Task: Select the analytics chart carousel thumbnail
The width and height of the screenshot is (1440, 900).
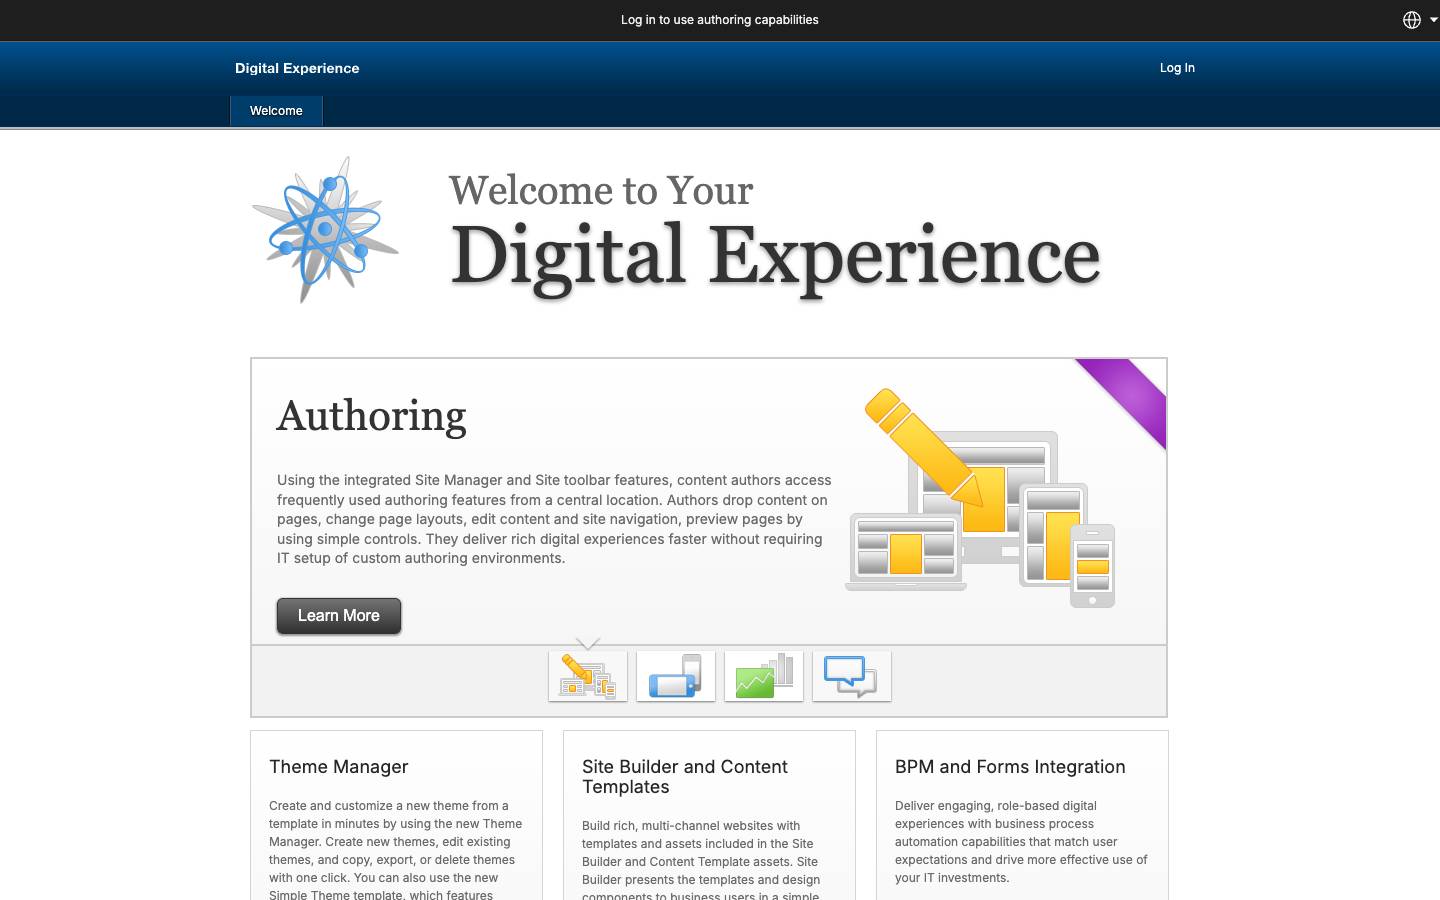Action: point(764,676)
